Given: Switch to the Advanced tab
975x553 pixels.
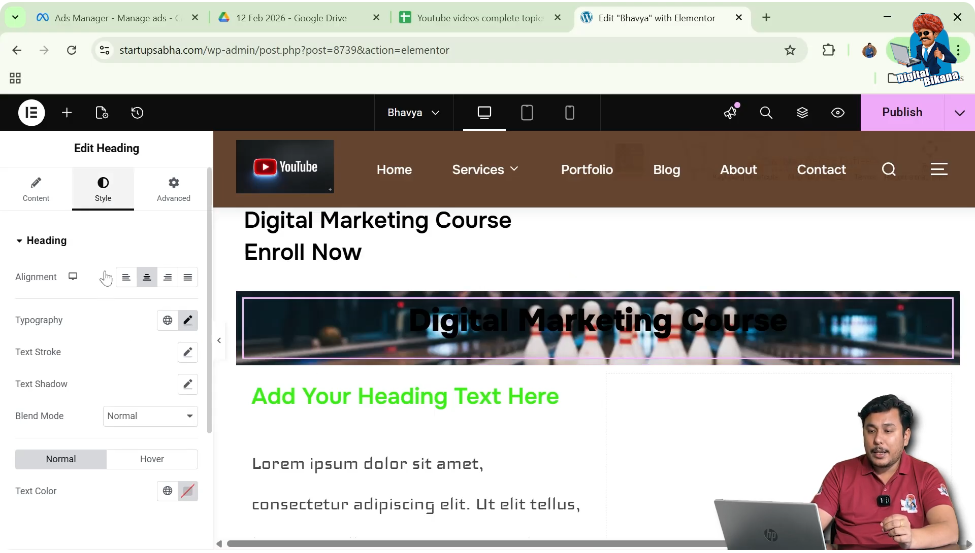Looking at the screenshot, I should (x=173, y=189).
